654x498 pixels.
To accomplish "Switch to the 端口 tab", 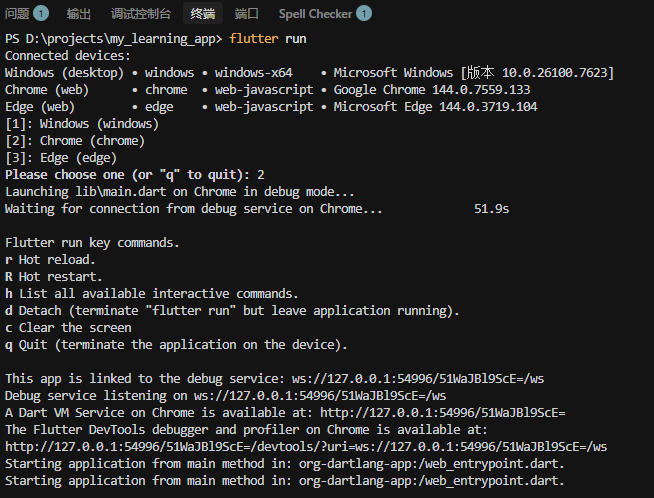I will tap(247, 14).
